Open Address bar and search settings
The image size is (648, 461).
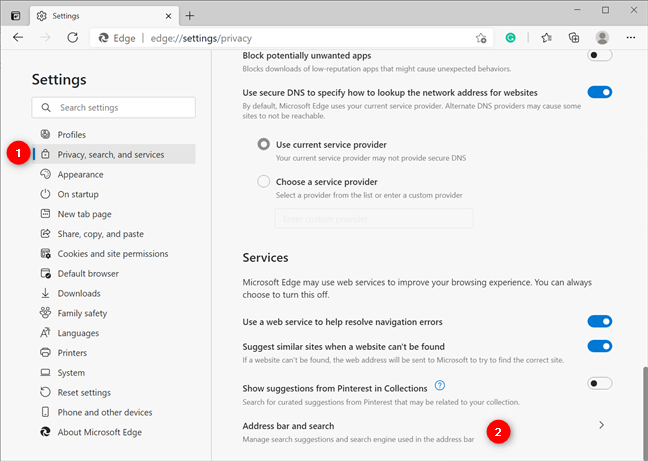[x=427, y=432]
